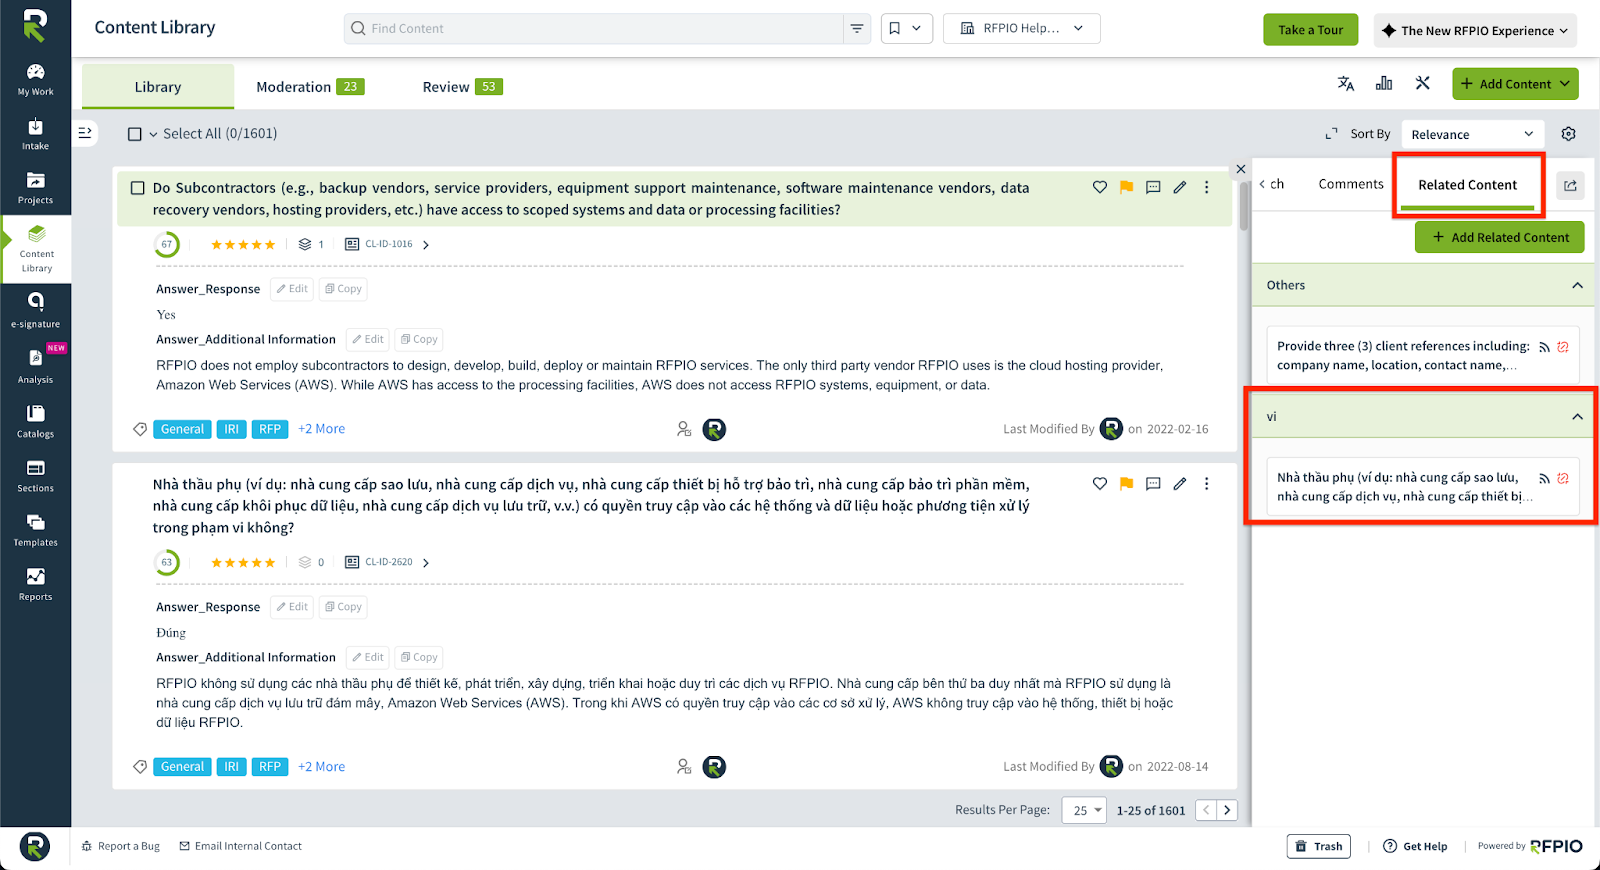Favorite the Subcontractors English question
Viewport: 1600px width, 870px height.
click(1100, 187)
